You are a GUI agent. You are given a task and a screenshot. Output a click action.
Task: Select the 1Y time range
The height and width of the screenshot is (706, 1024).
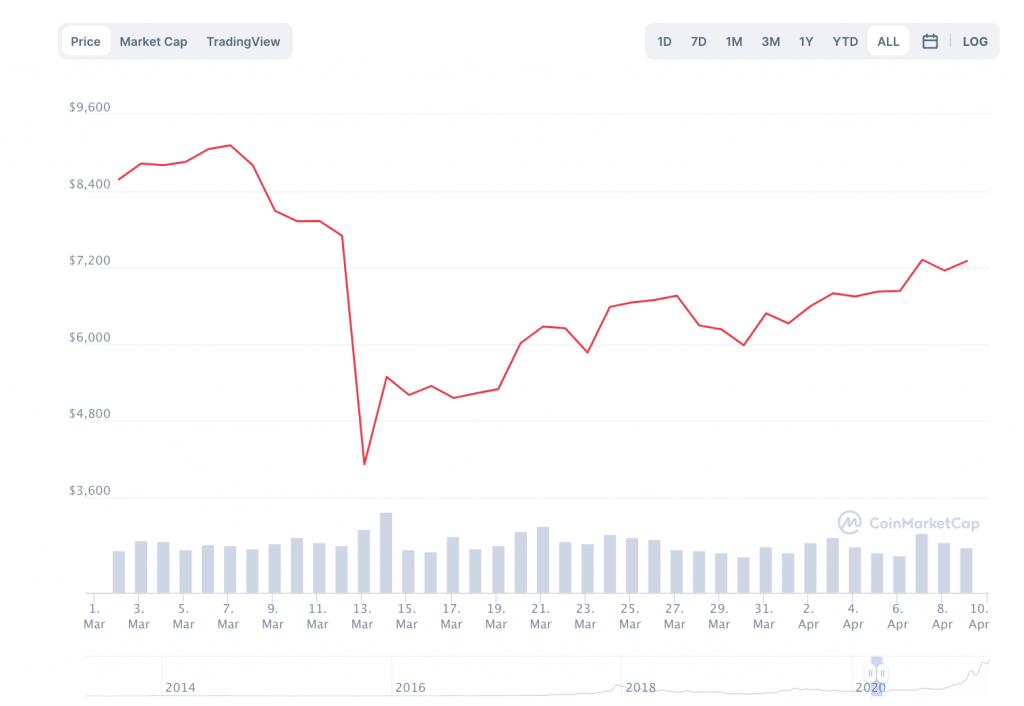pos(806,42)
